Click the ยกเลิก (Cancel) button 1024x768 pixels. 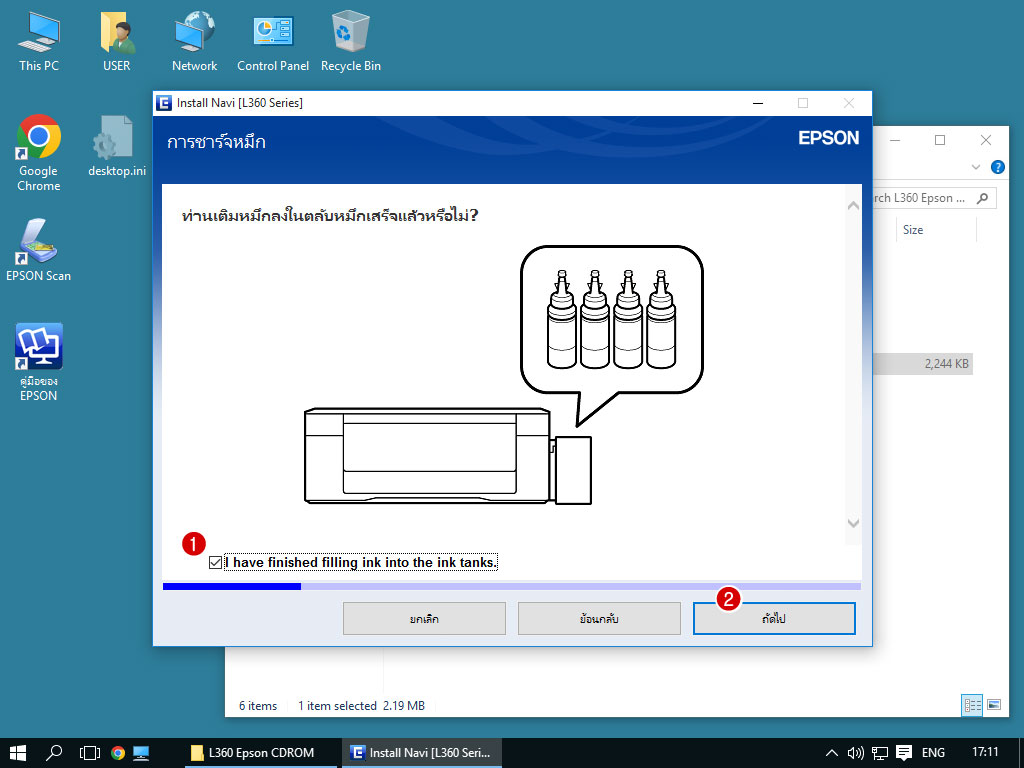[x=424, y=619]
